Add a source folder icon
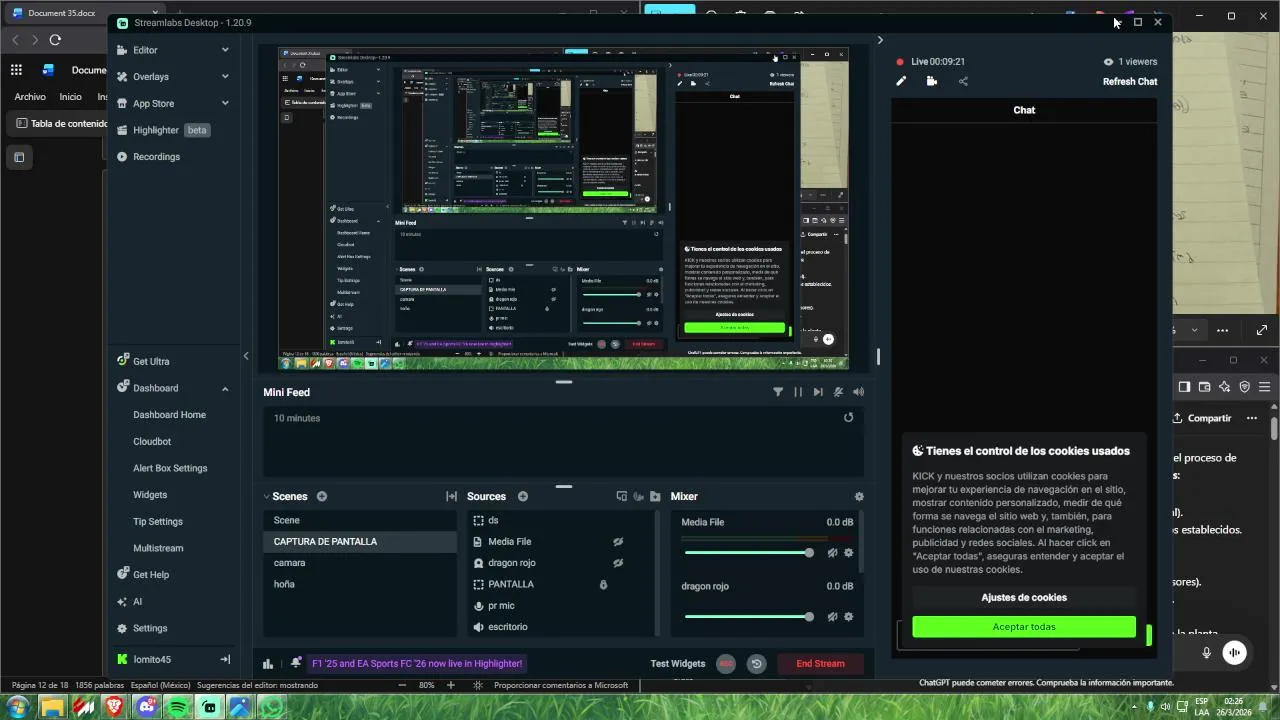Image resolution: width=1280 pixels, height=720 pixels. tap(655, 496)
